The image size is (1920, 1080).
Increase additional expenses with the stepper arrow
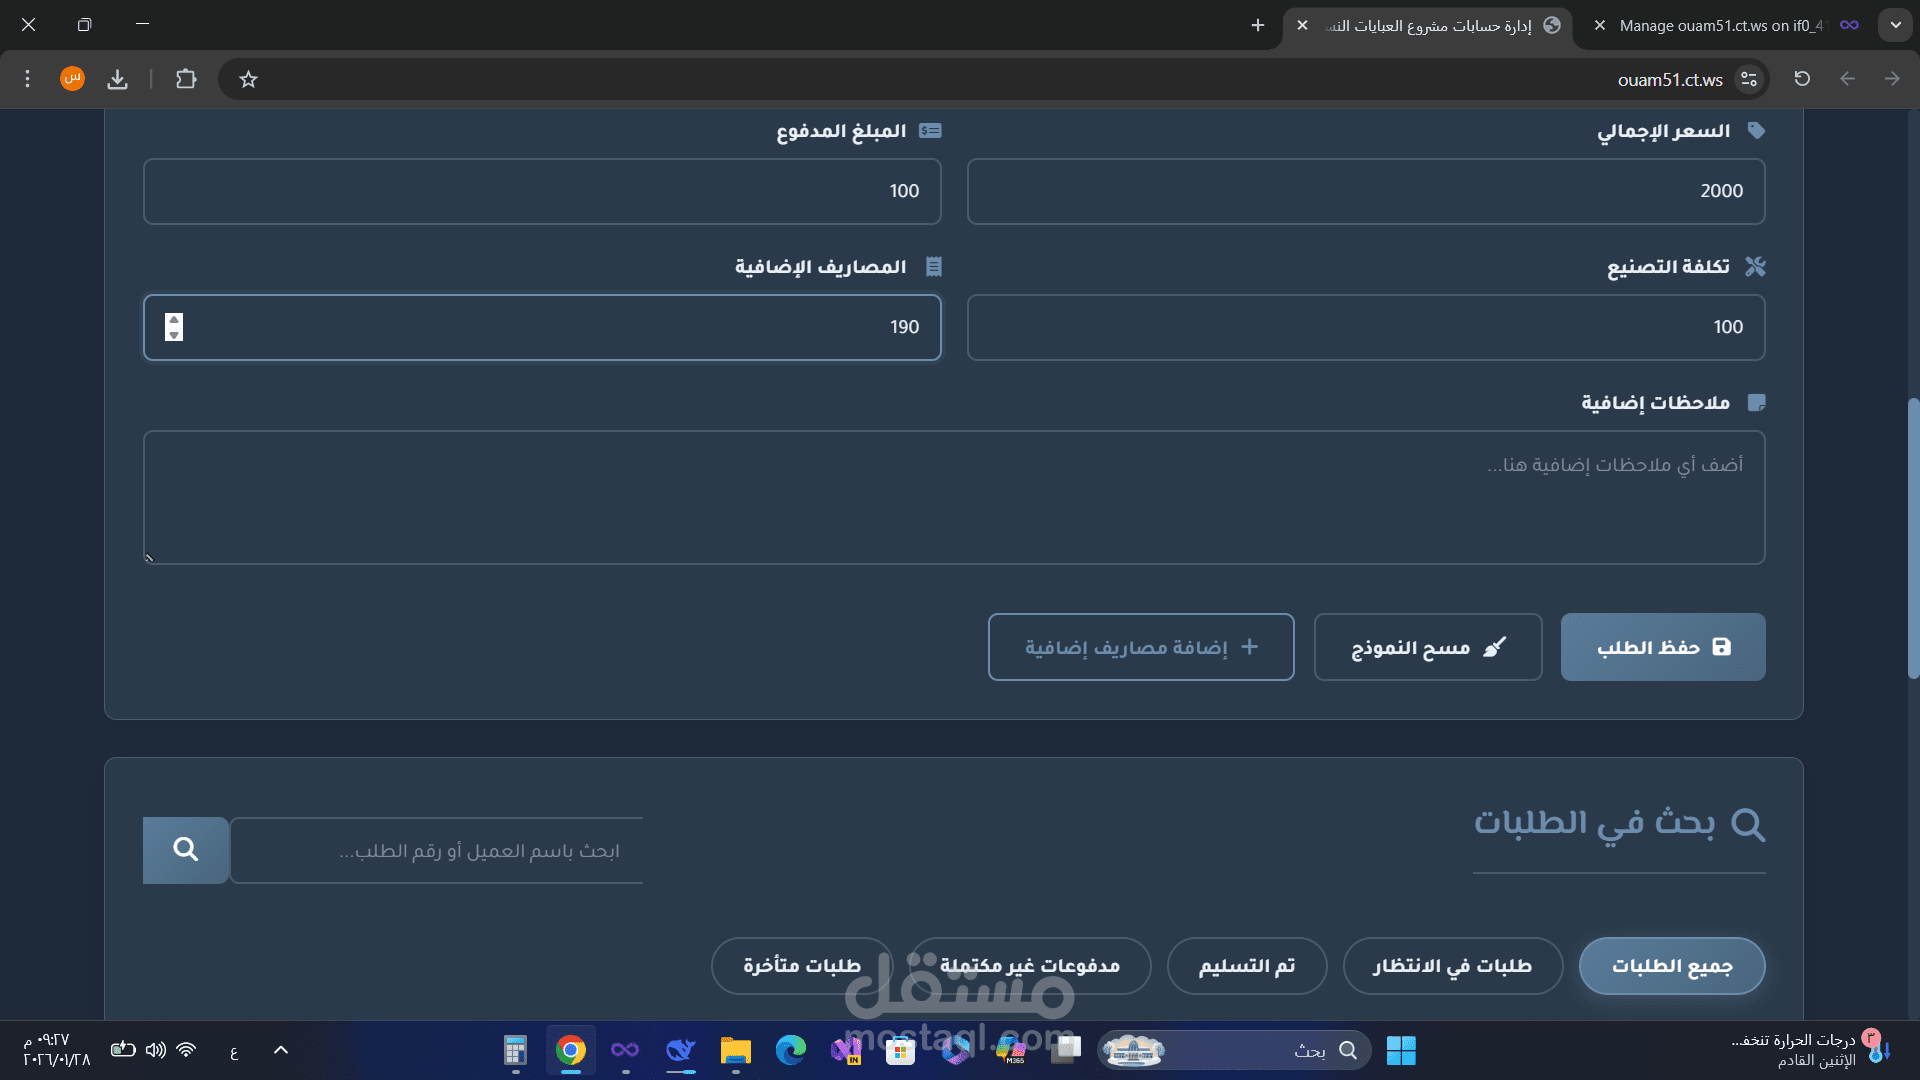click(x=174, y=320)
